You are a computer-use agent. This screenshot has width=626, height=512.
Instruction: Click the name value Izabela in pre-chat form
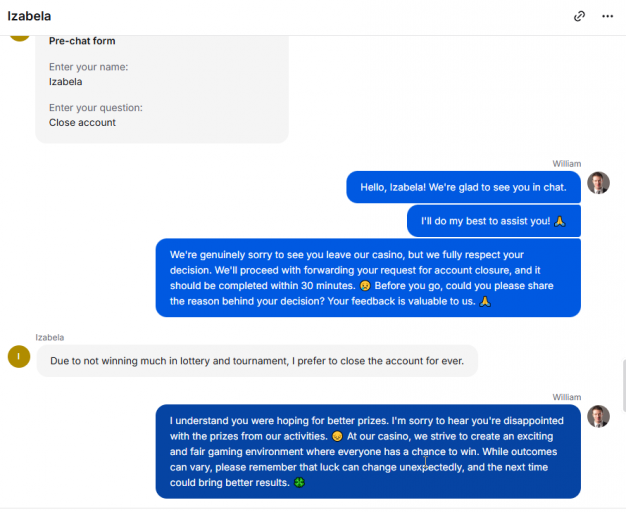click(x=65, y=82)
